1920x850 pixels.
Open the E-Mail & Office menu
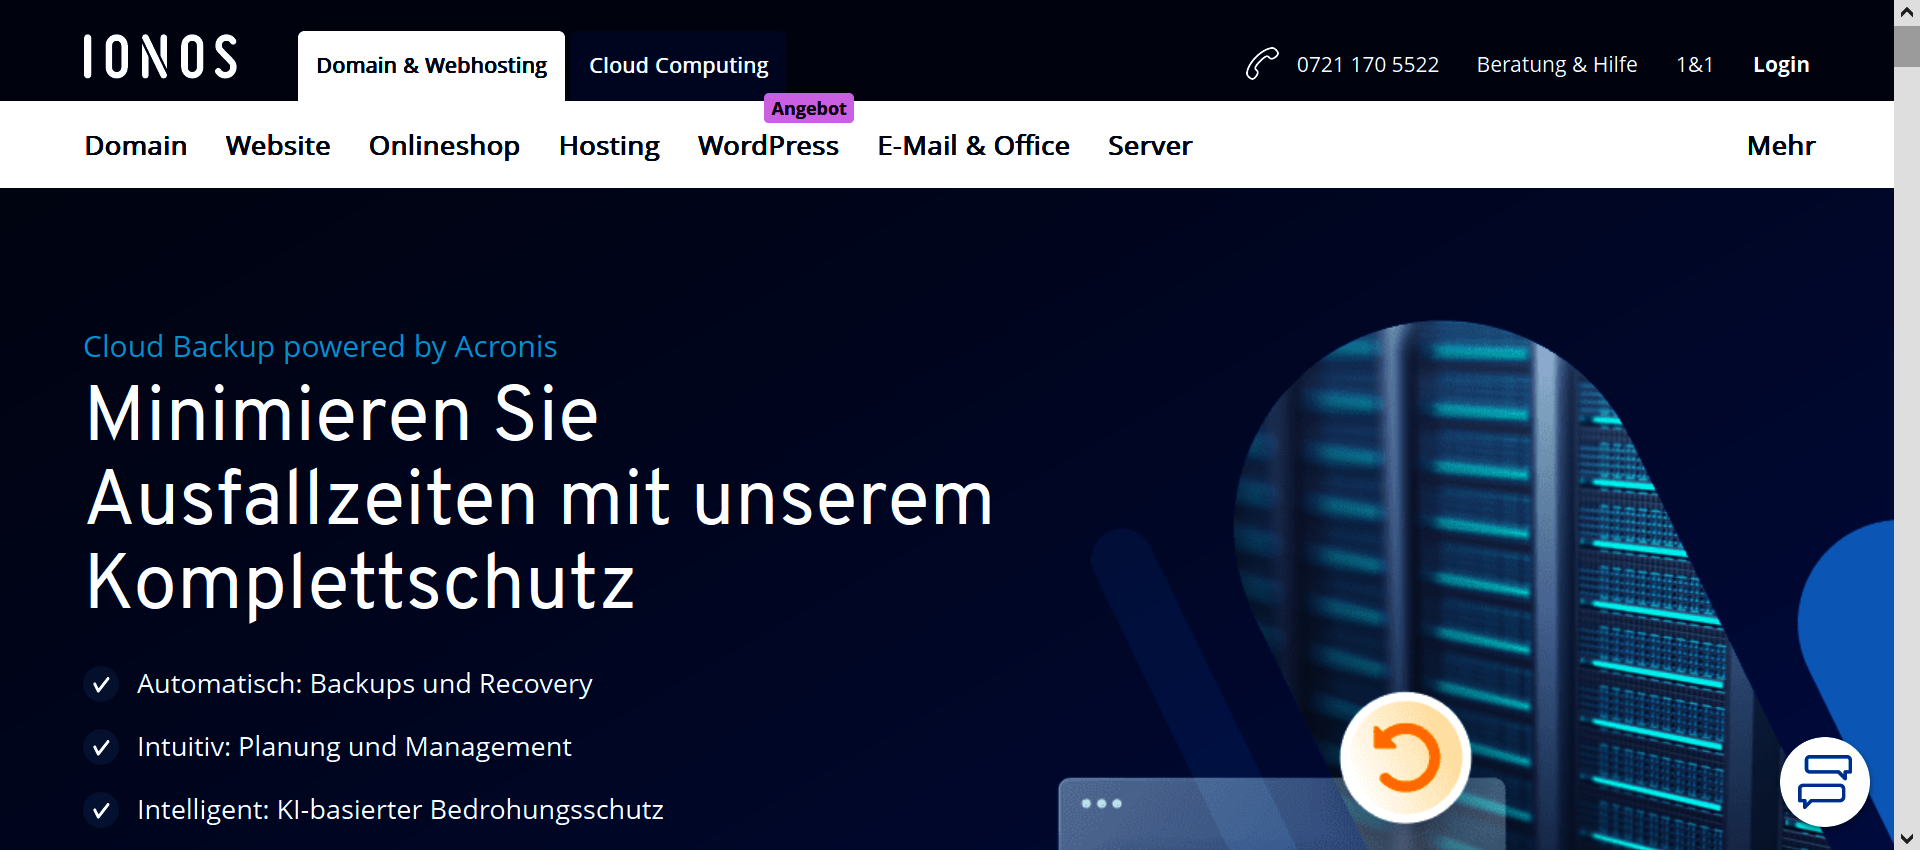(973, 146)
